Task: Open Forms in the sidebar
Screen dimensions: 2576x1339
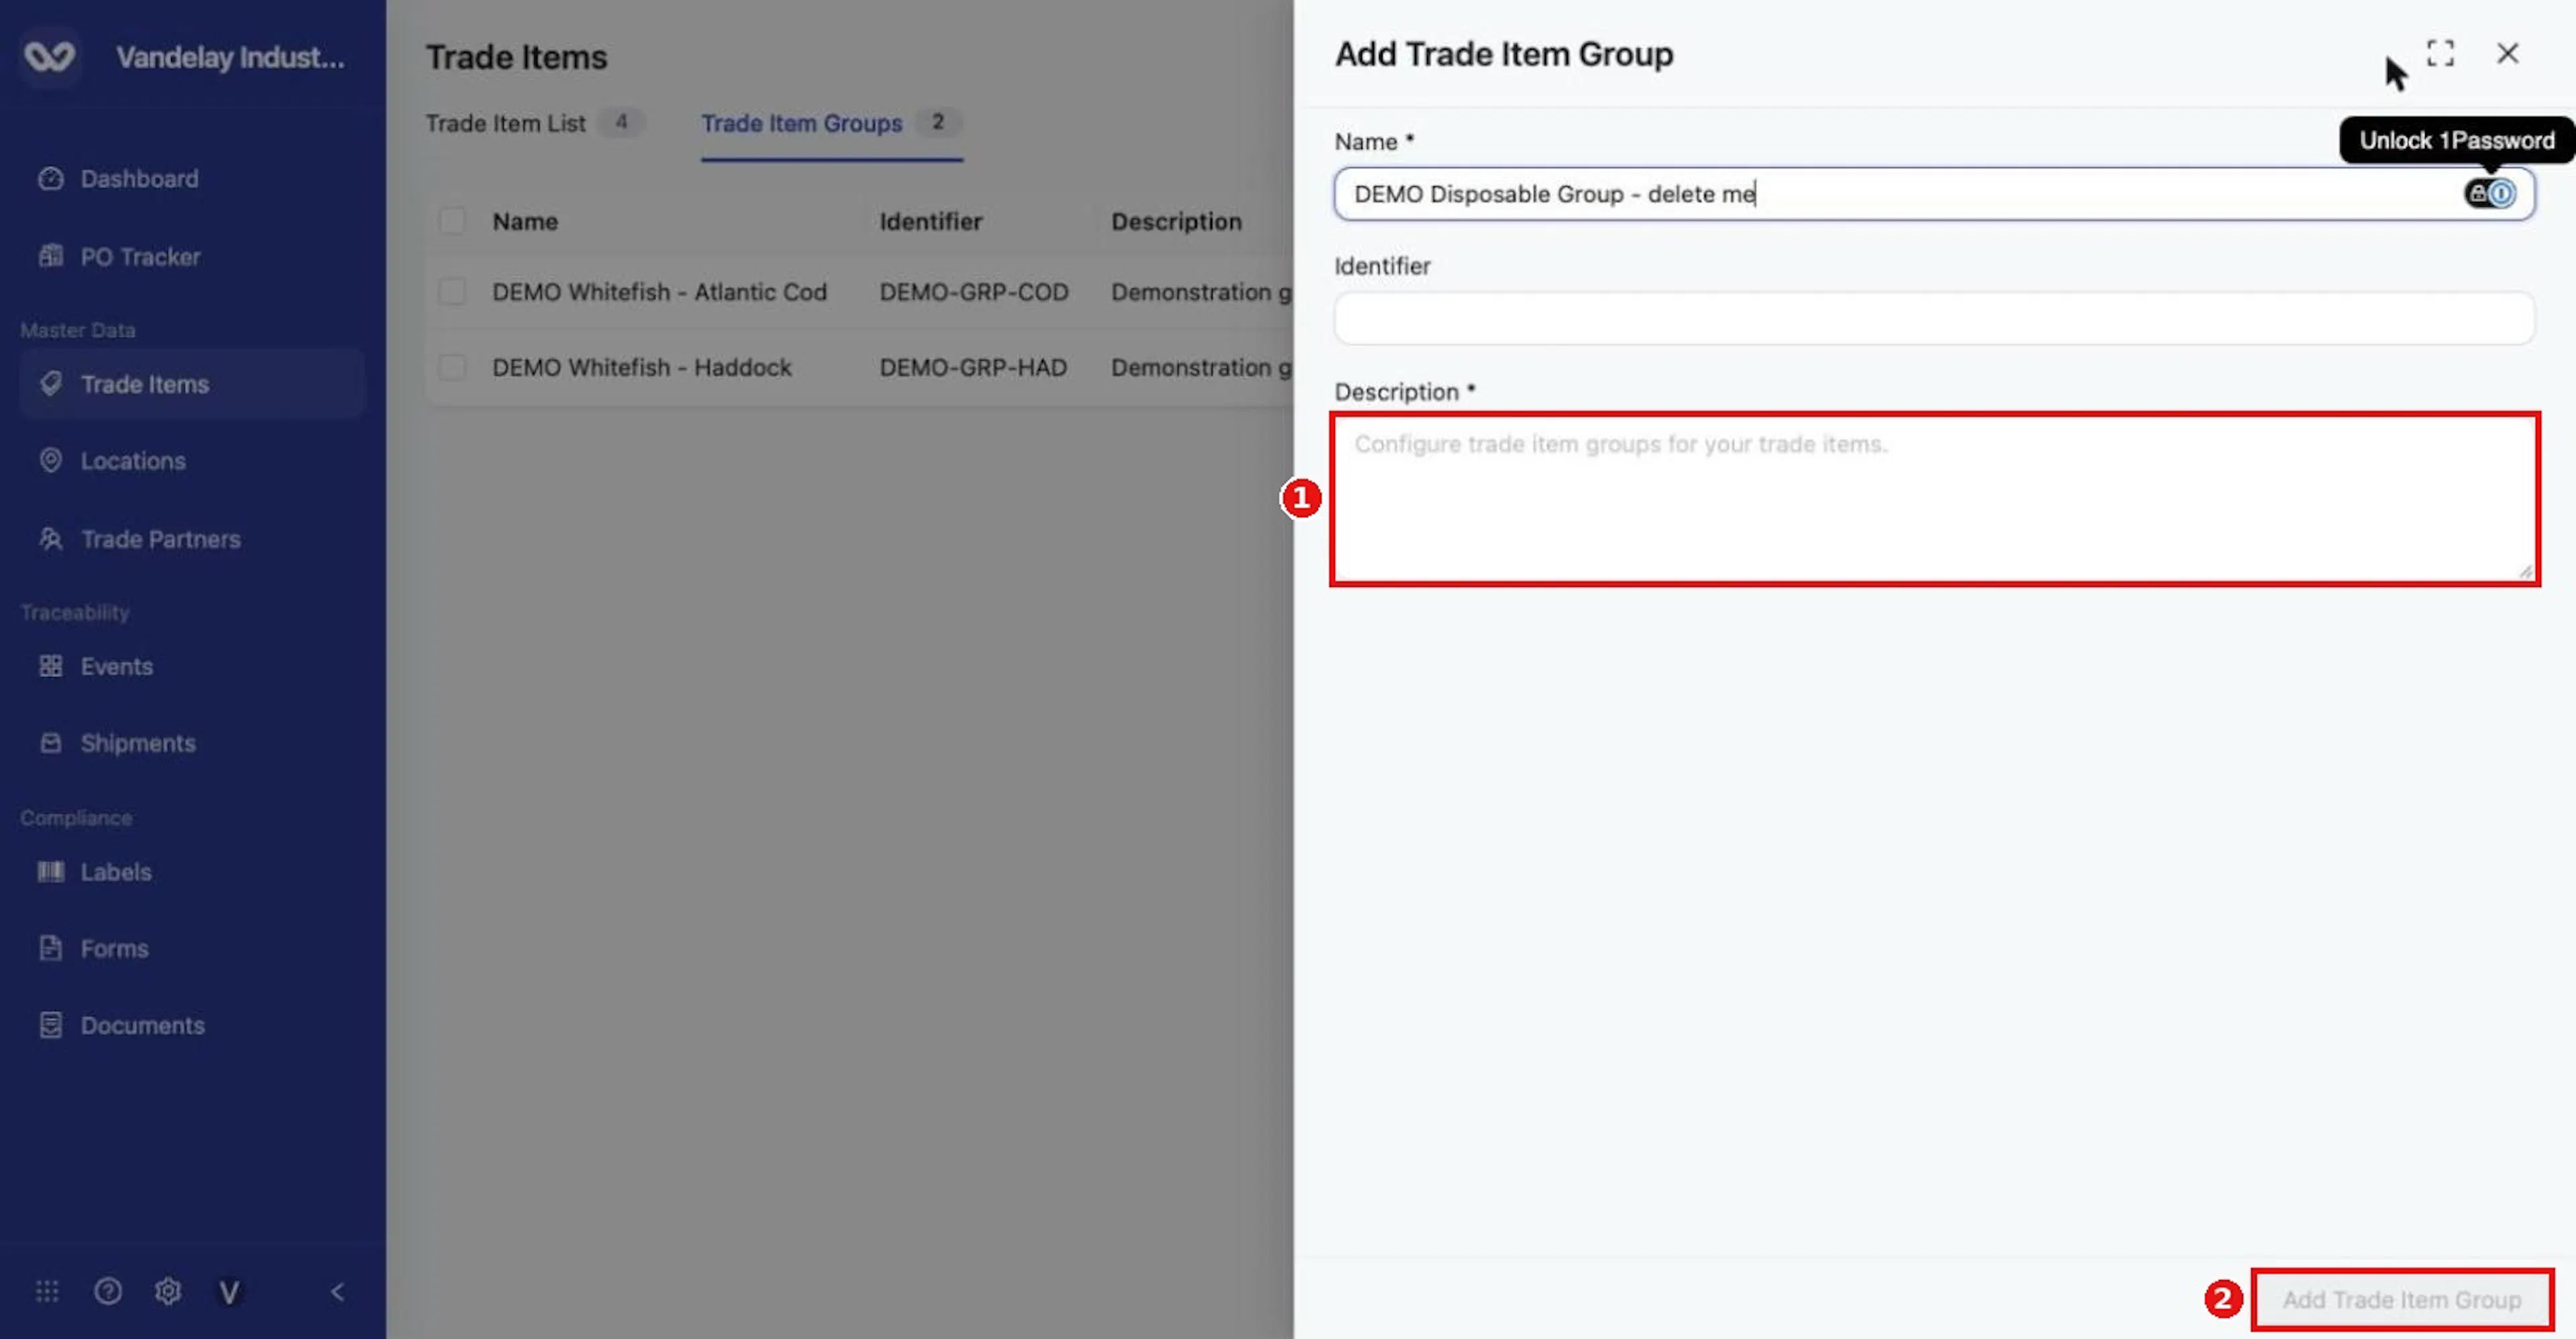Action: 191,949
